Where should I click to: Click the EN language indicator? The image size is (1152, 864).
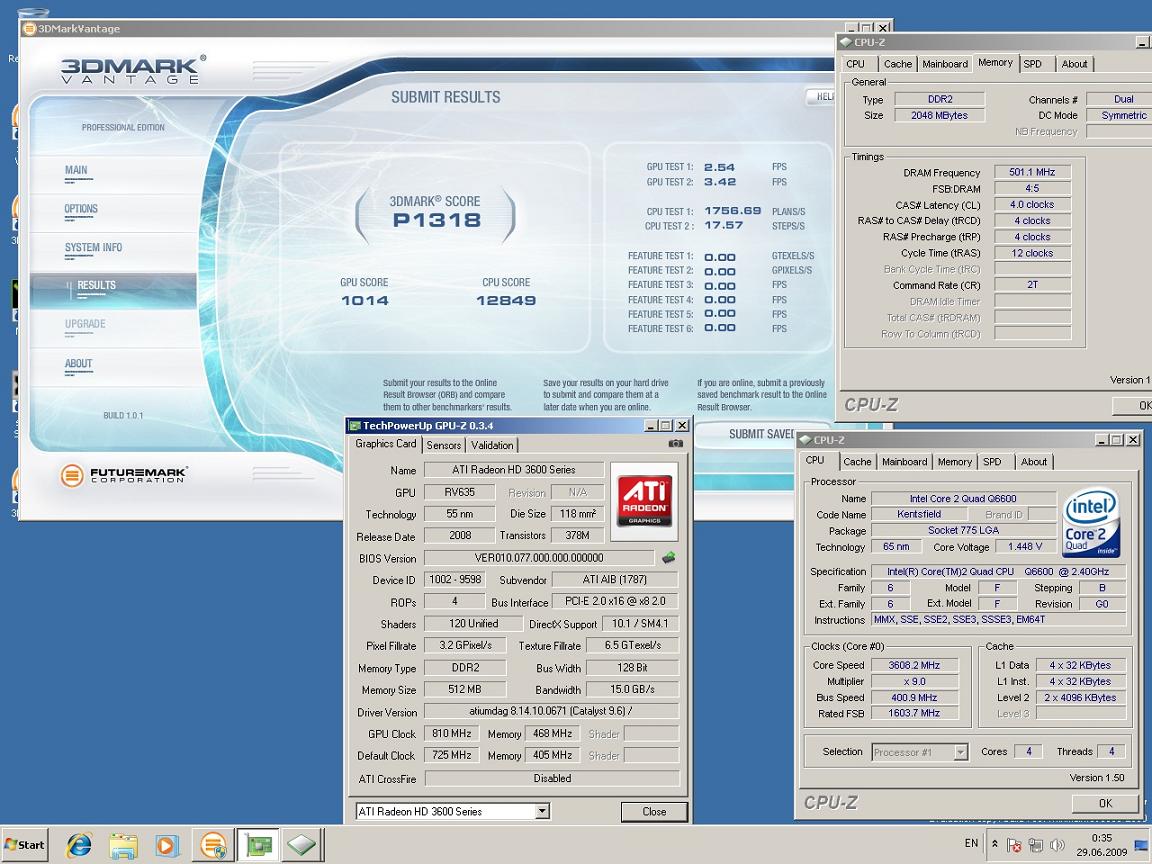tap(971, 843)
